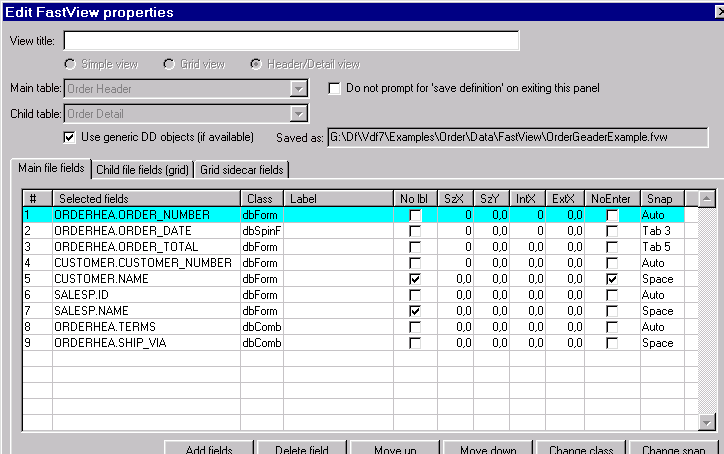Click the Delete field button
Viewport: 724px width, 454px height.
302,449
